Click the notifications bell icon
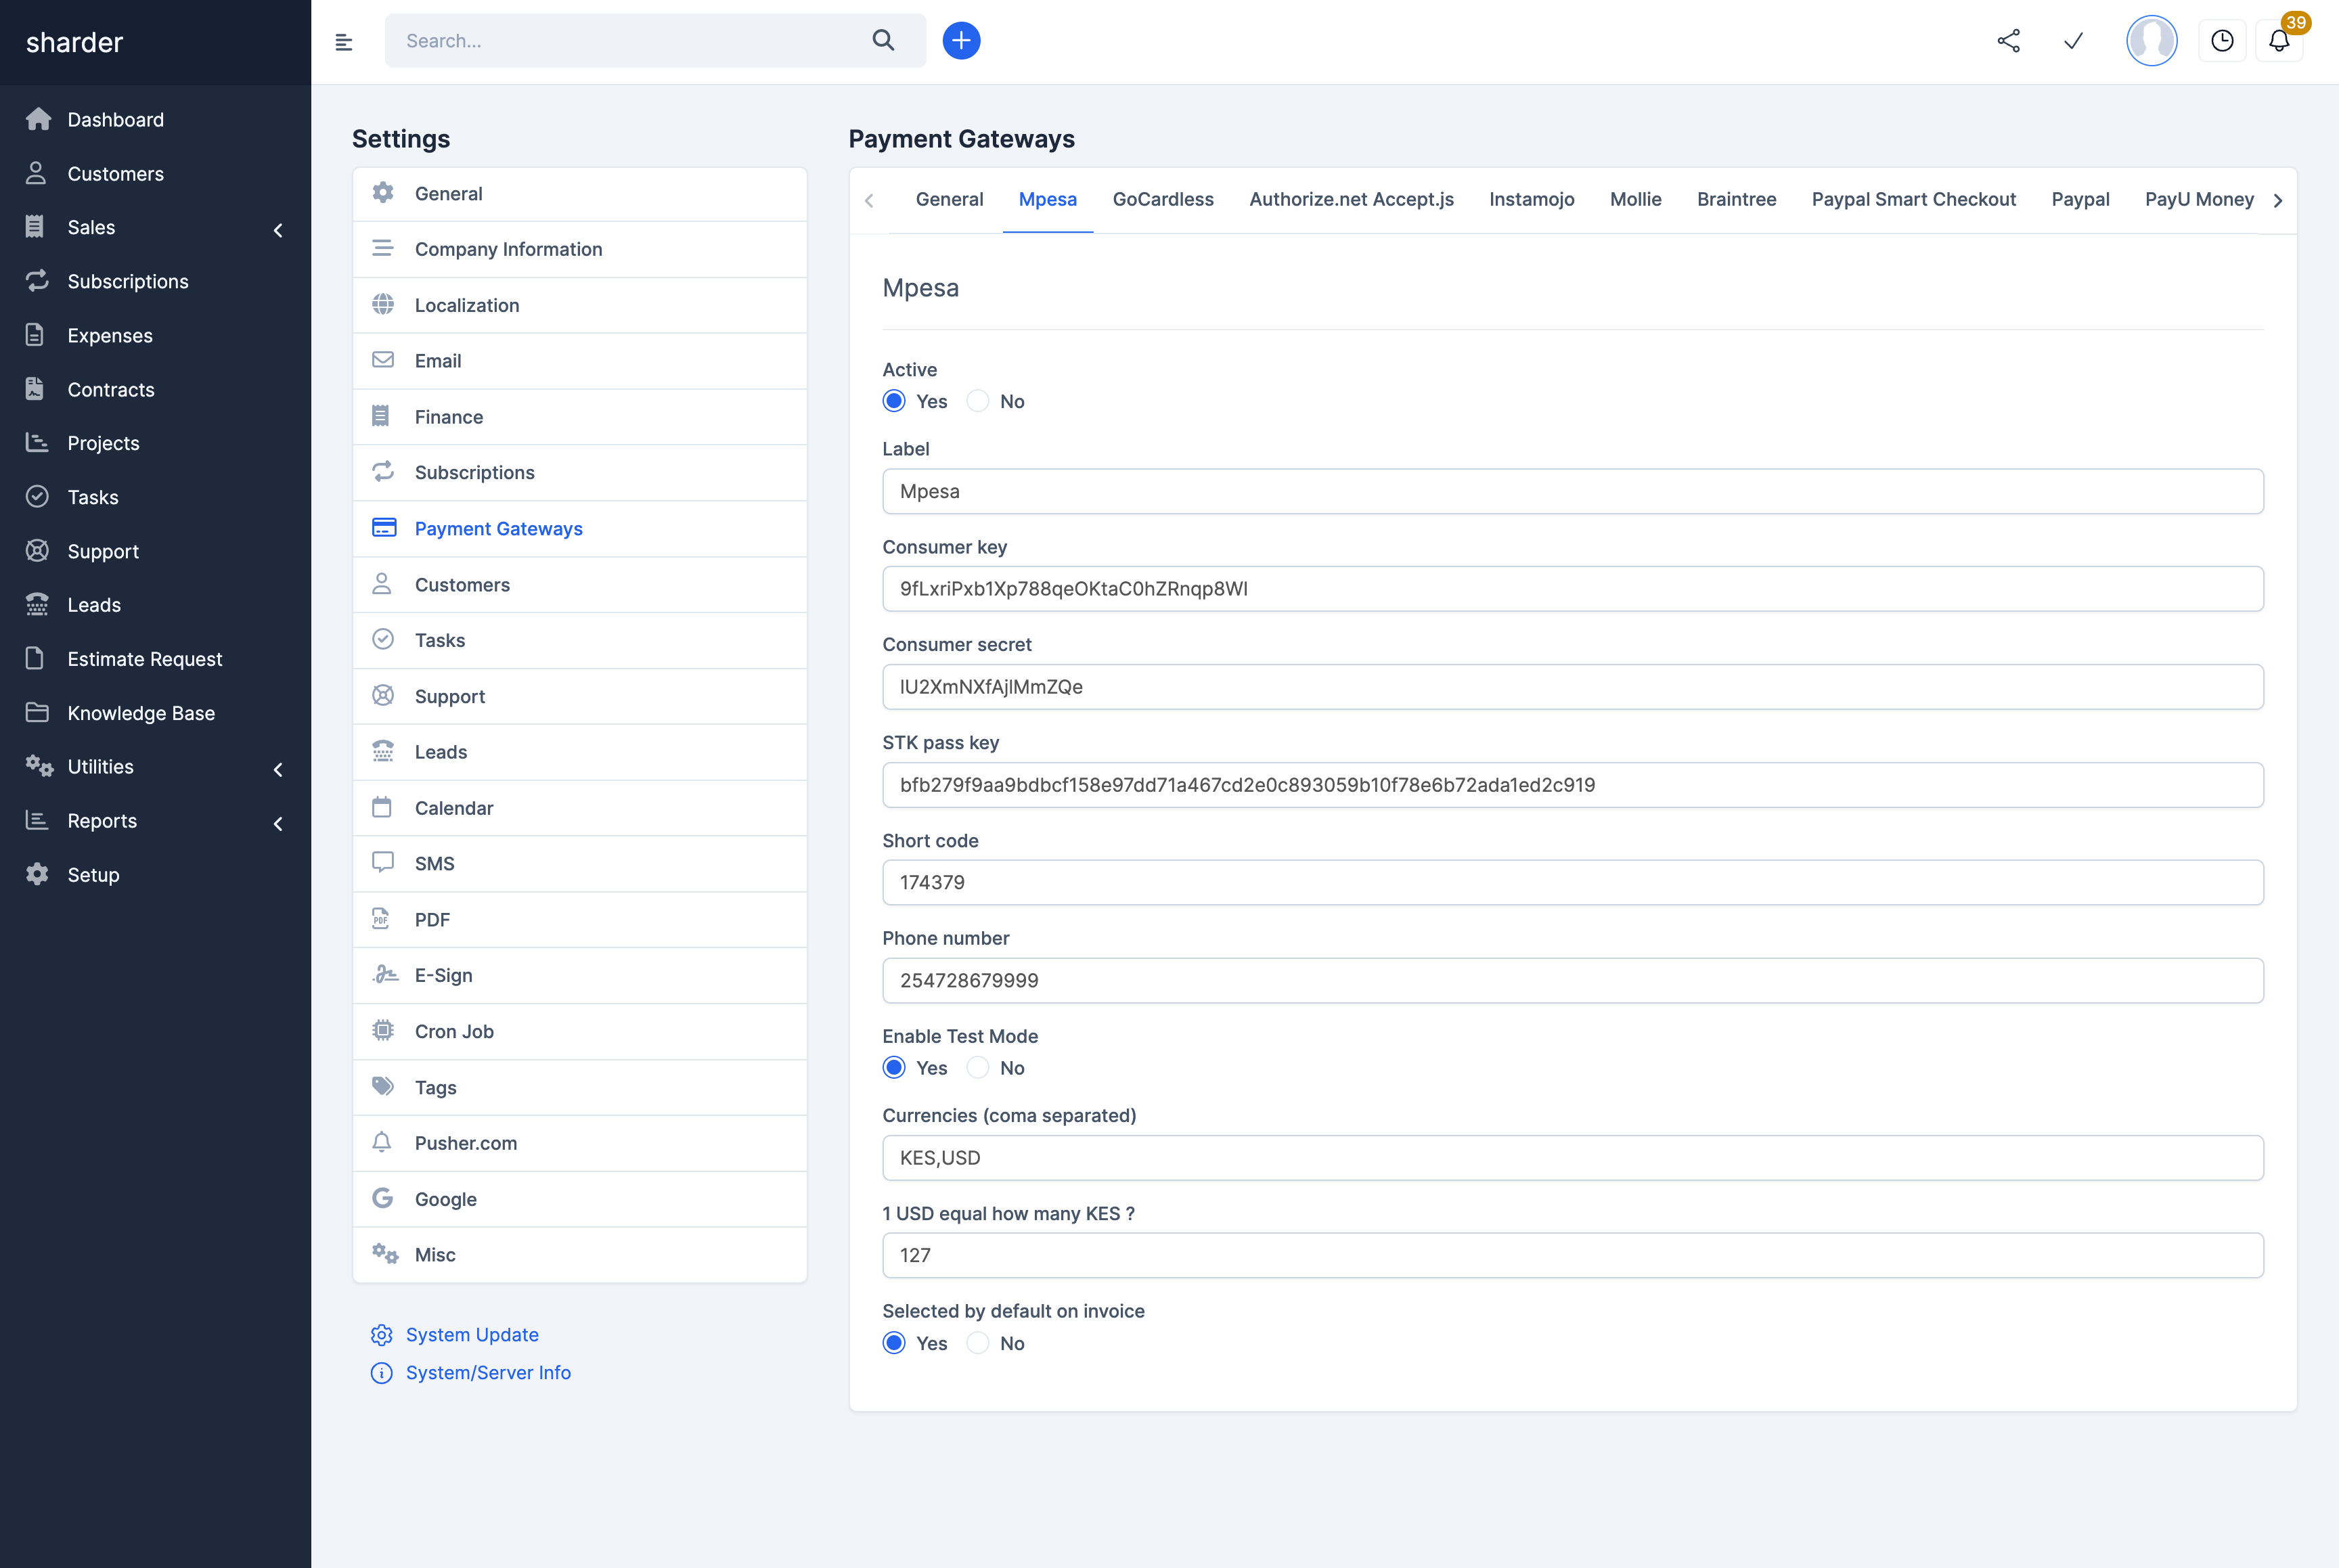 [2278, 41]
